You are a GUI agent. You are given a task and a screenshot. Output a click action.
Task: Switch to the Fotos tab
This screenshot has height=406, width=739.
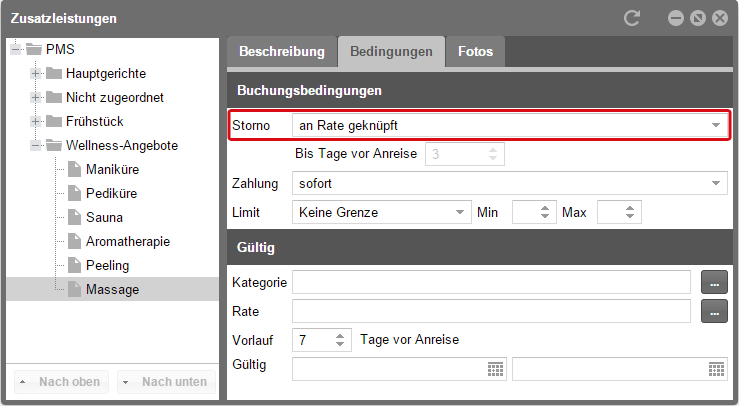[476, 51]
